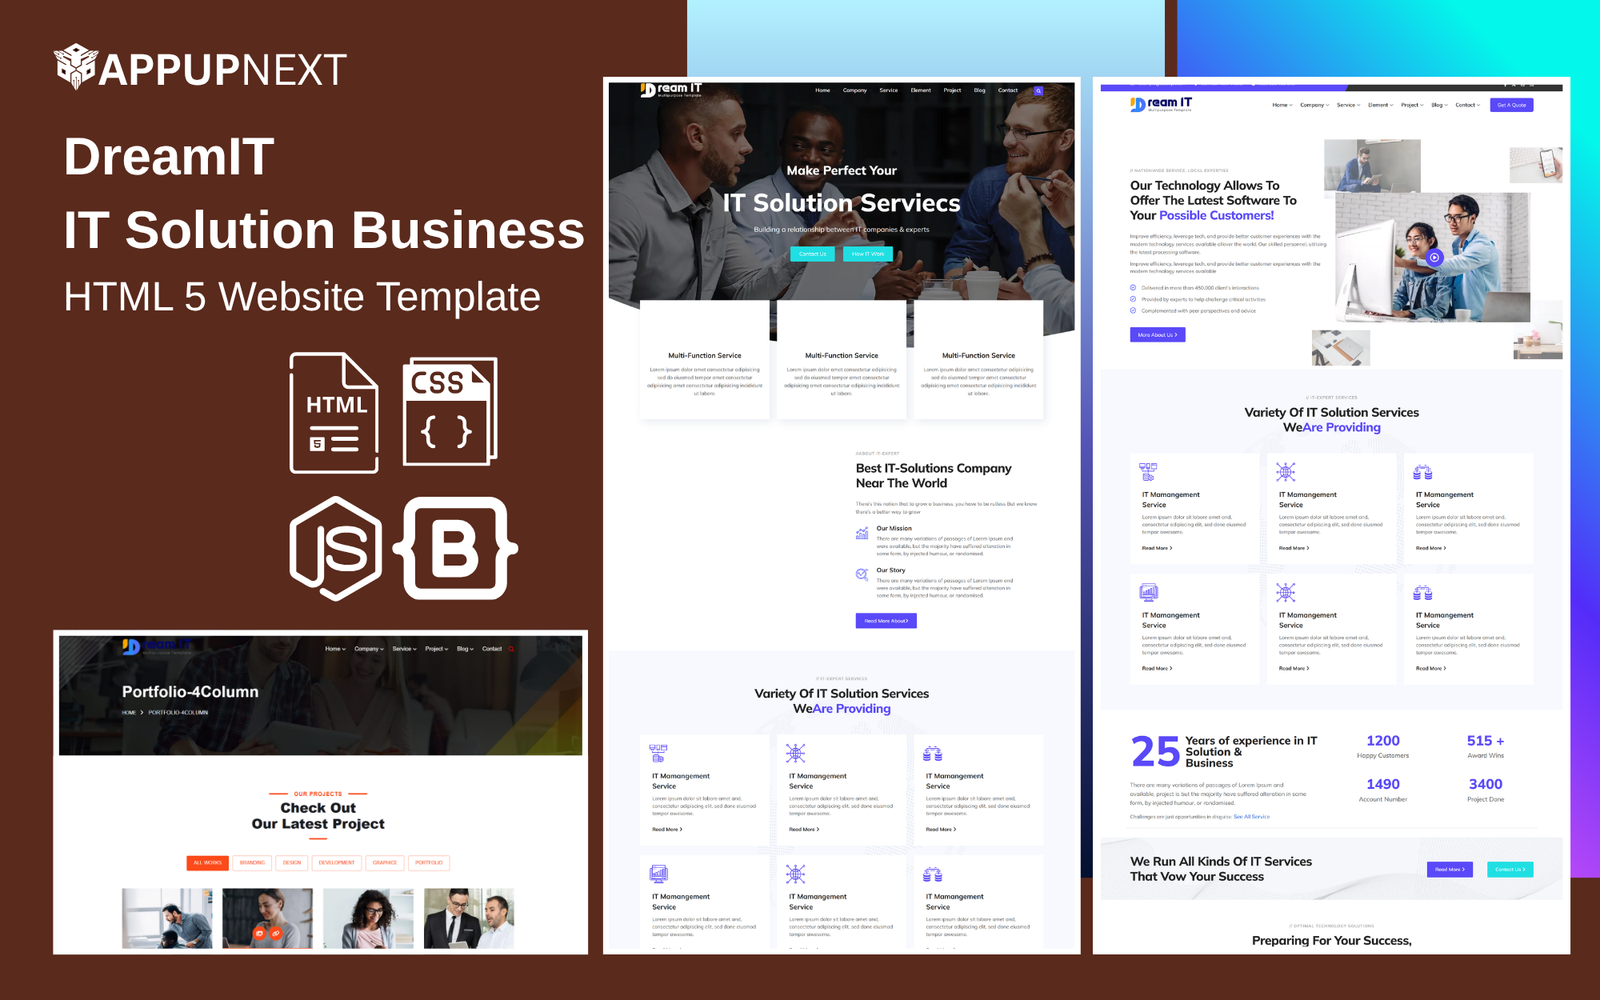Click the Get A Quote button
Viewport: 1600px width, 1000px height.
(1511, 105)
